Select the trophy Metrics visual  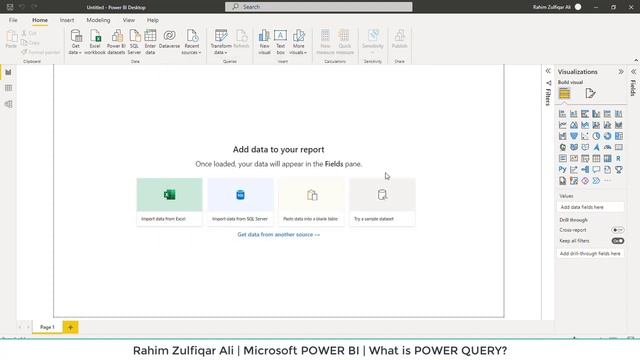619,169
